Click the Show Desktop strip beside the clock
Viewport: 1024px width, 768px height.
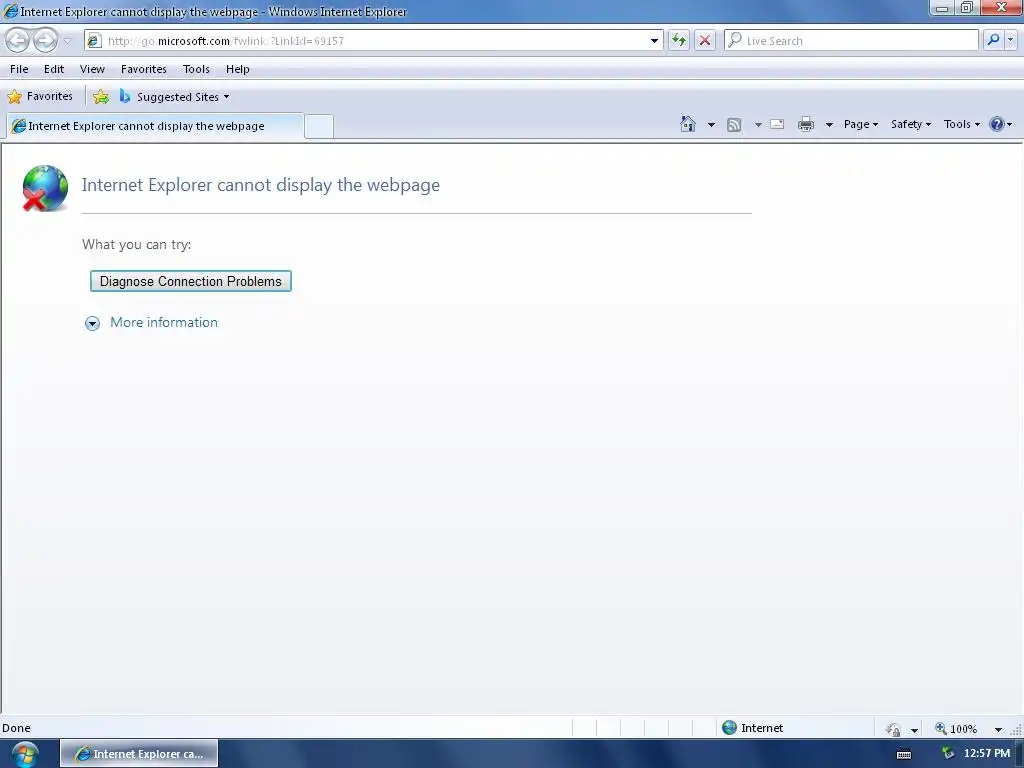pos(1019,754)
